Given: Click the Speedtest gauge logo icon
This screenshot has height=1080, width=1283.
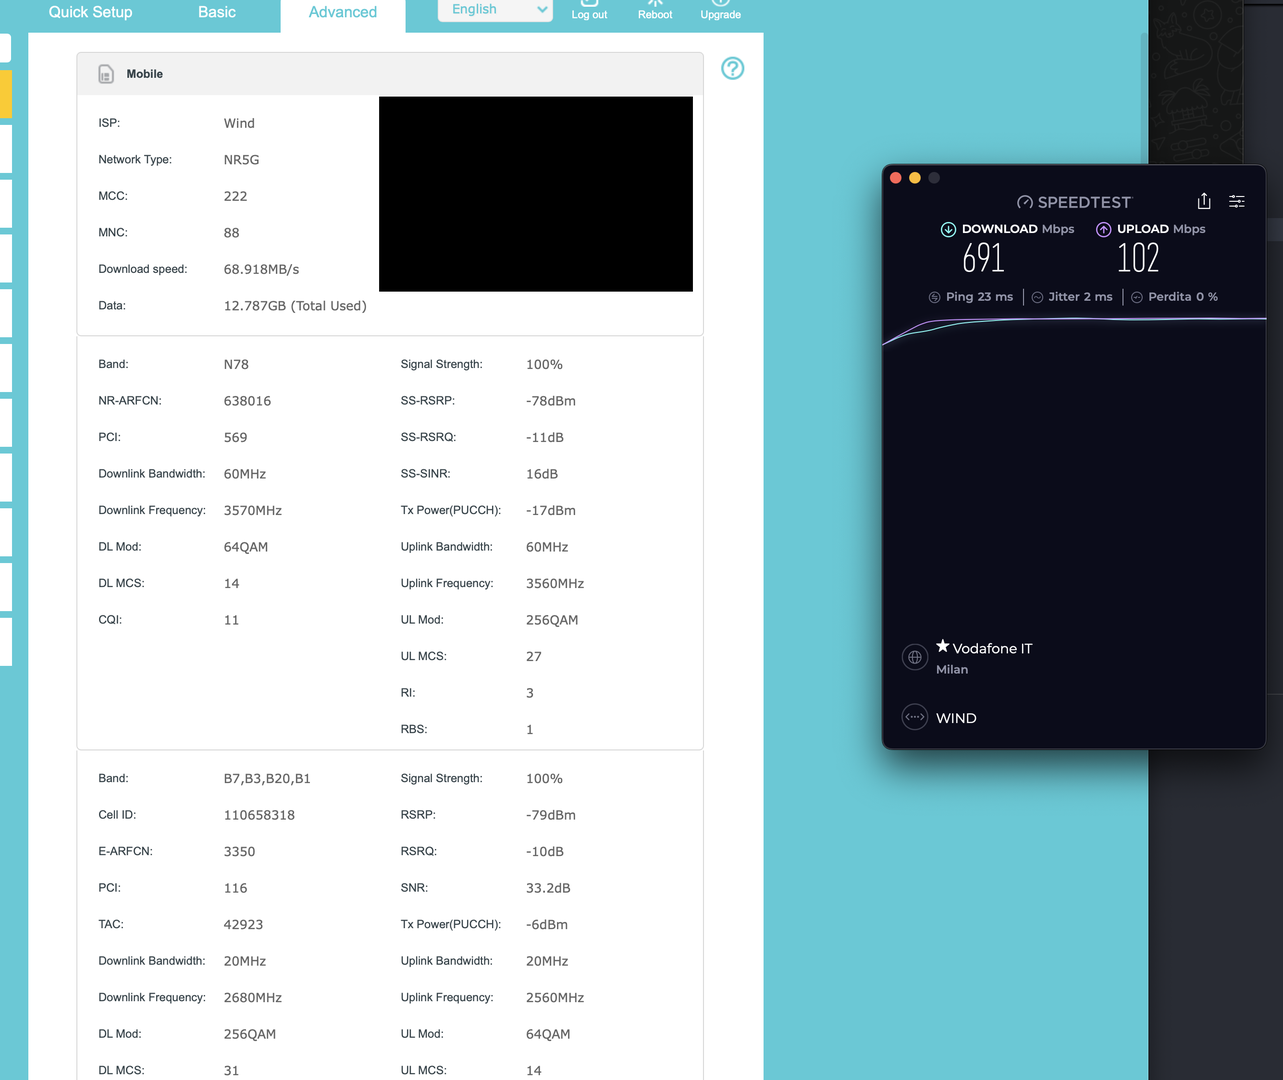Looking at the screenshot, I should pos(1025,202).
